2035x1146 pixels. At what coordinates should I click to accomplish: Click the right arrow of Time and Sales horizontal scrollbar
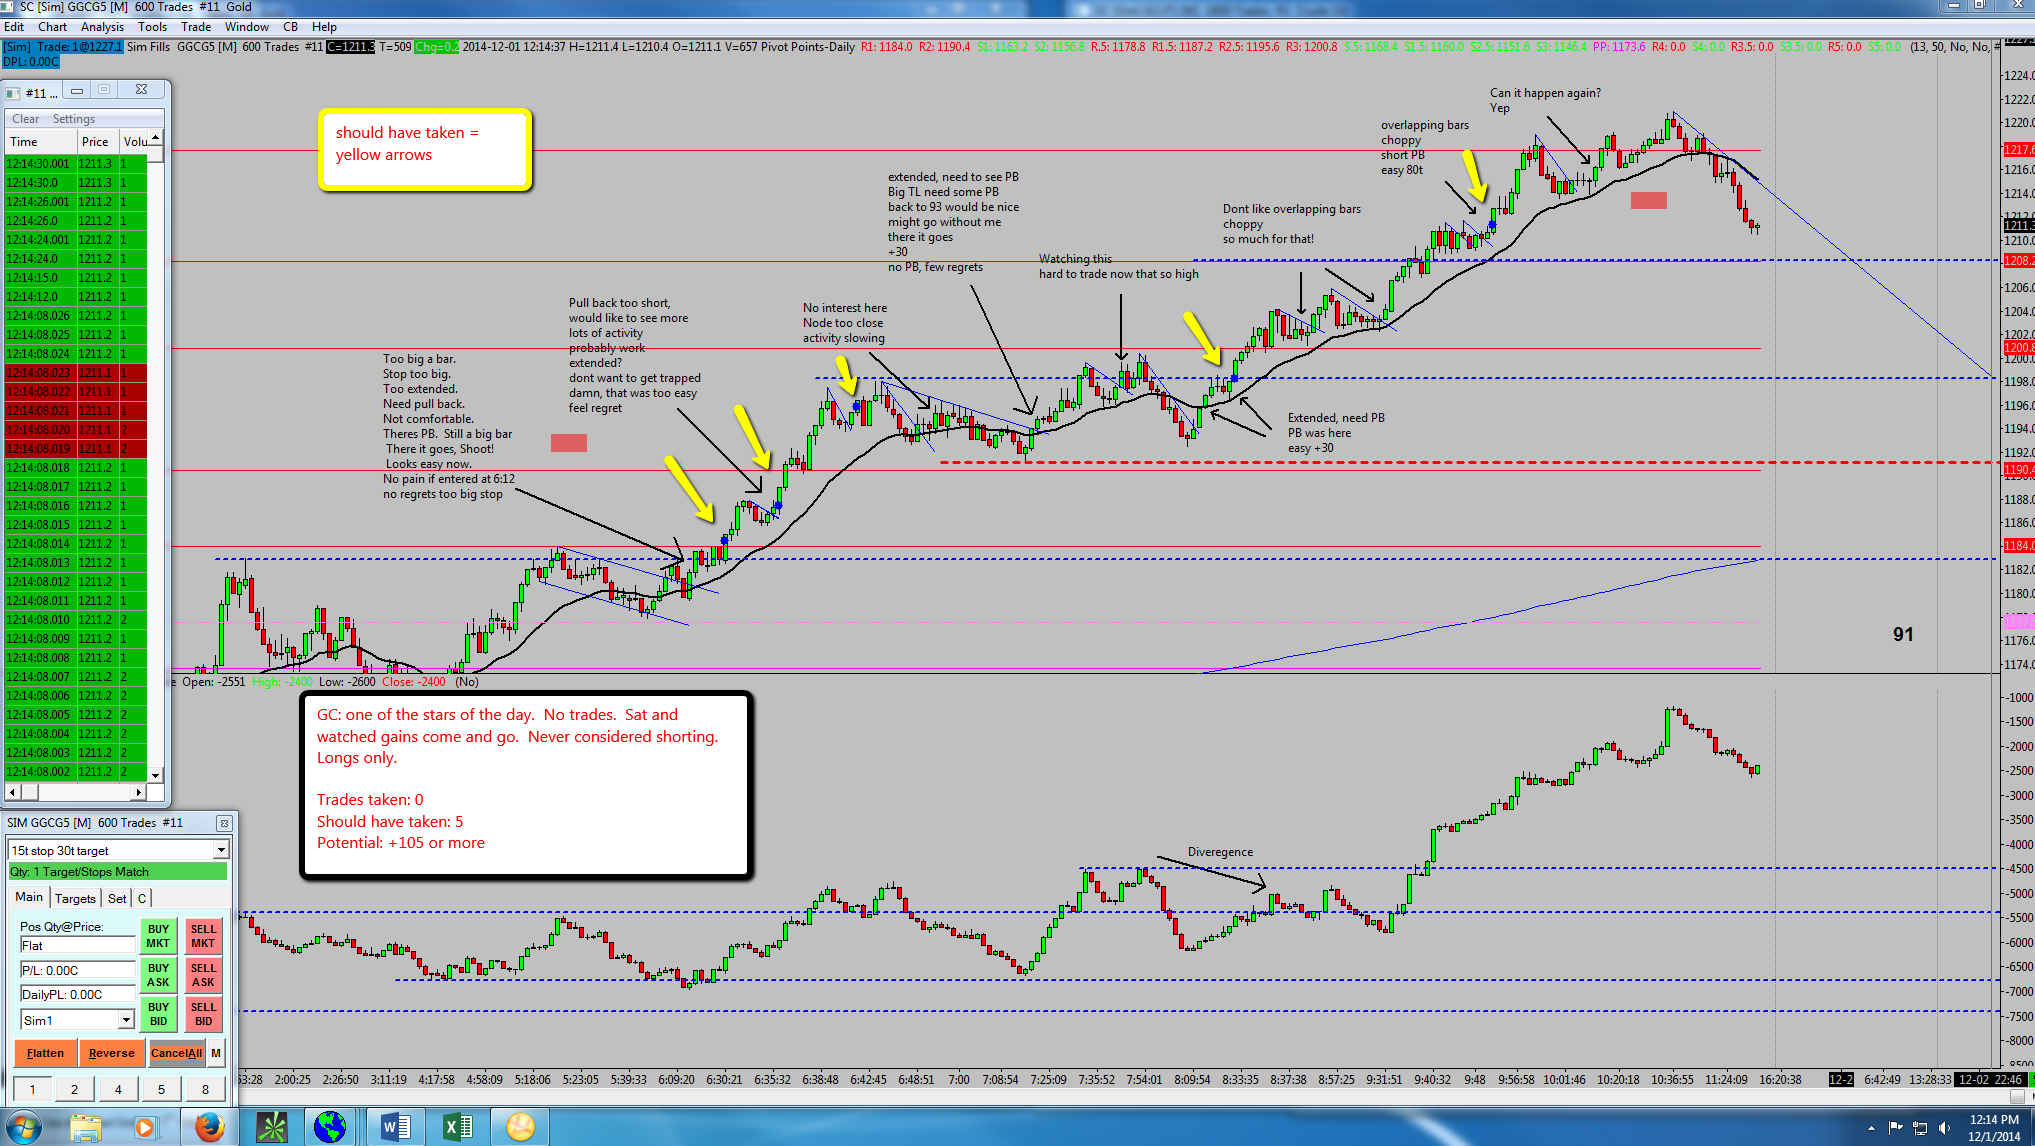139,792
